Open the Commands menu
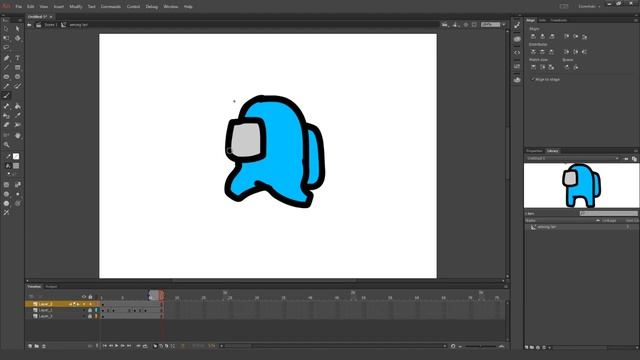The image size is (640, 360). [111, 7]
